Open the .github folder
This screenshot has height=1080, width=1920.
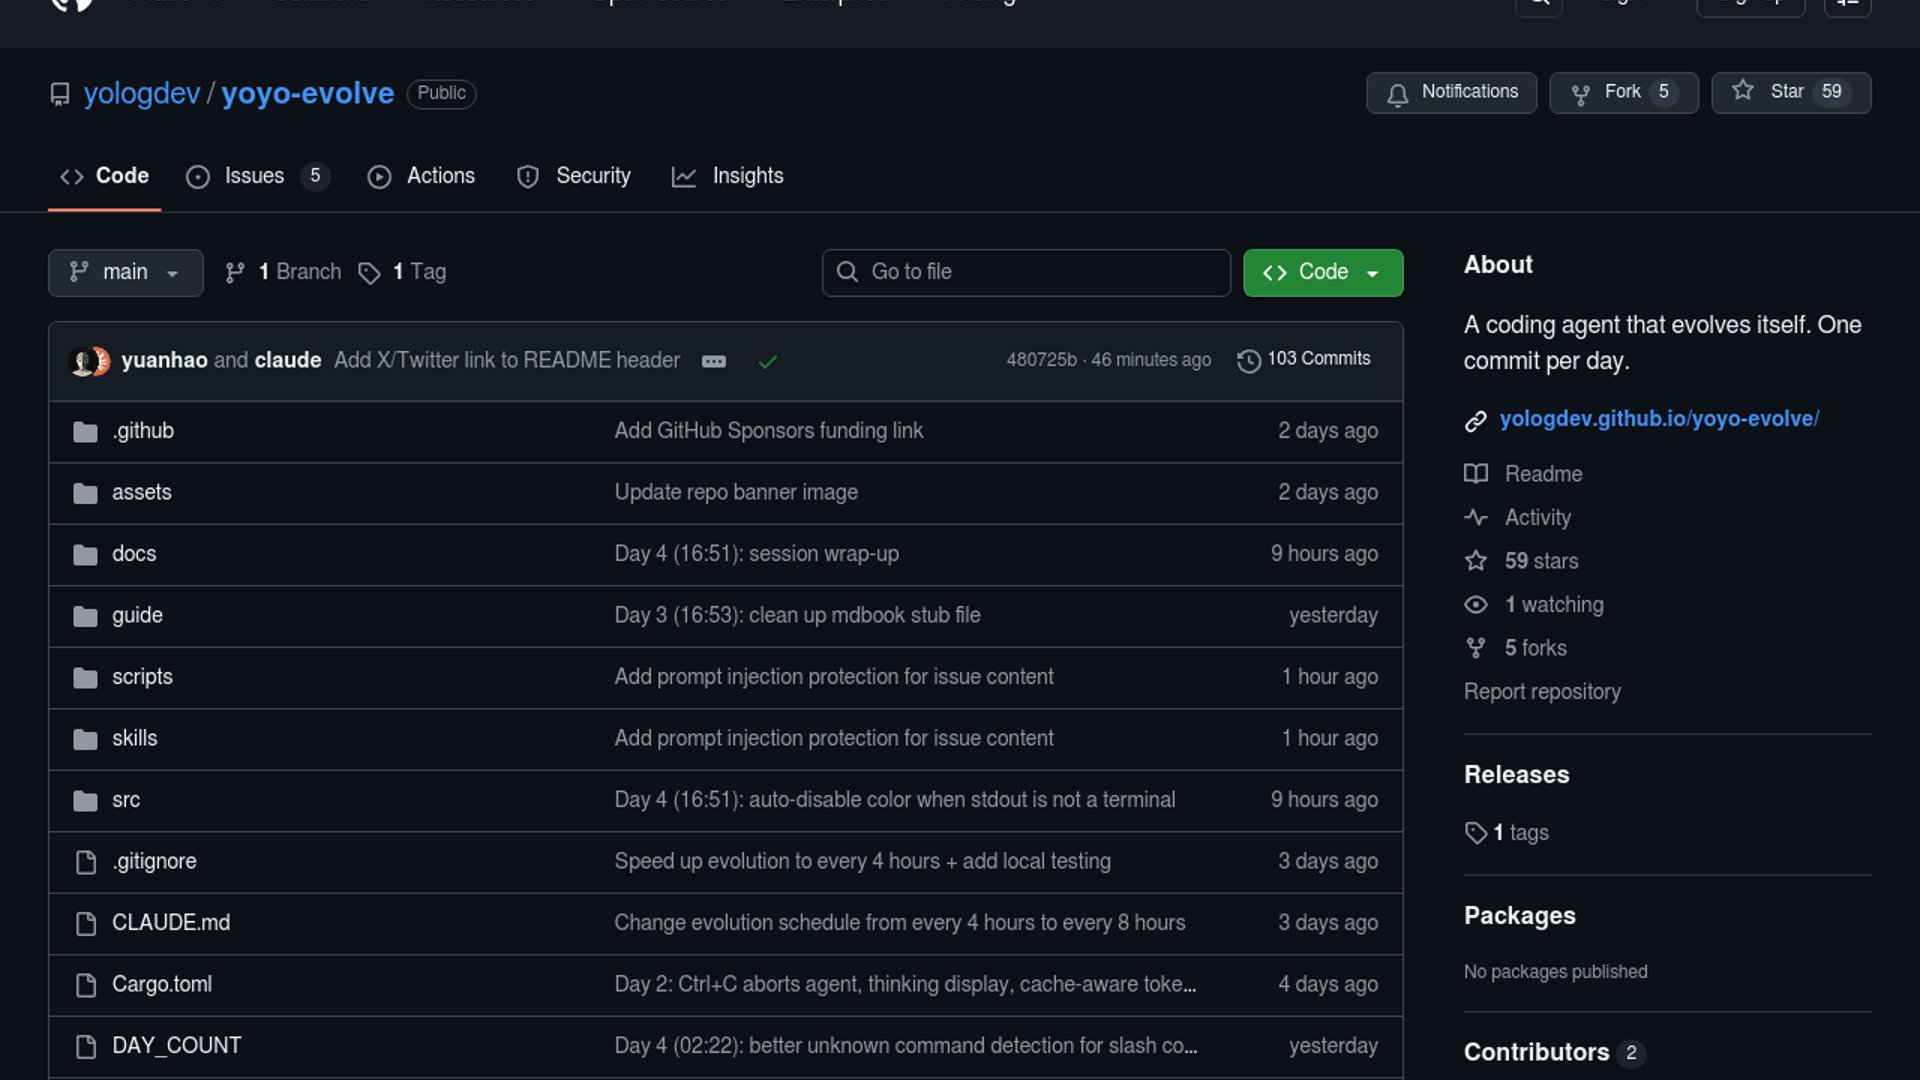coord(143,431)
